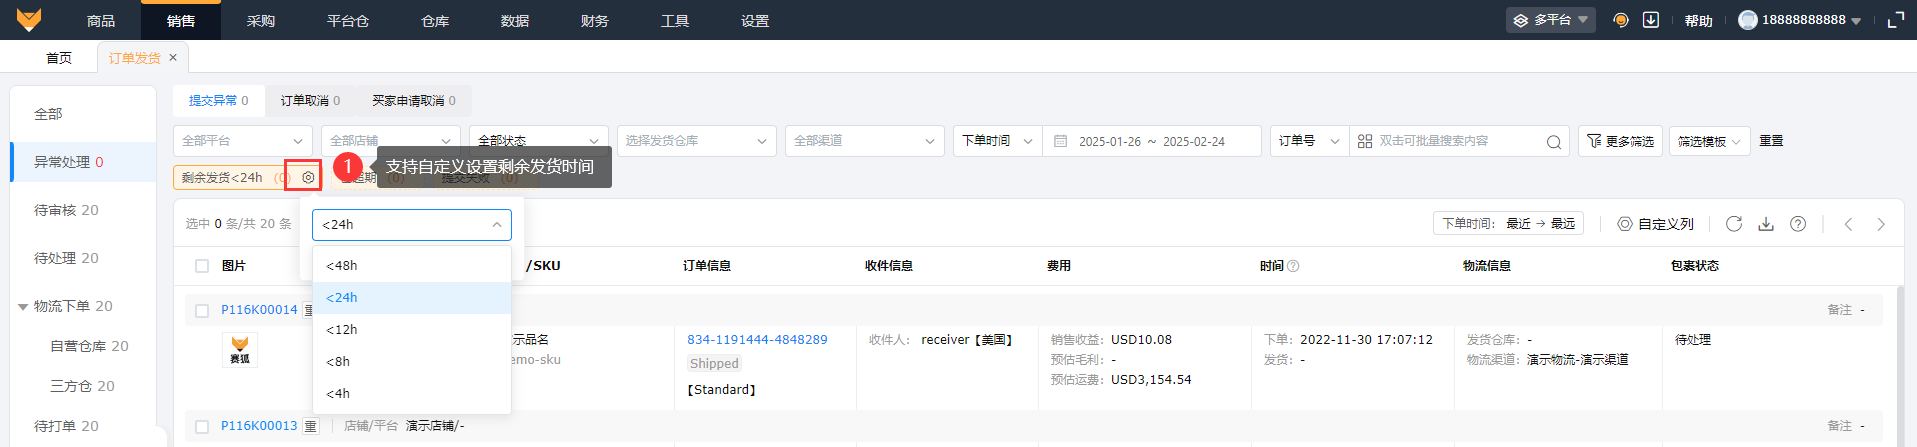Focus the batch search content field
This screenshot has height=447, width=1917.
[1460, 141]
